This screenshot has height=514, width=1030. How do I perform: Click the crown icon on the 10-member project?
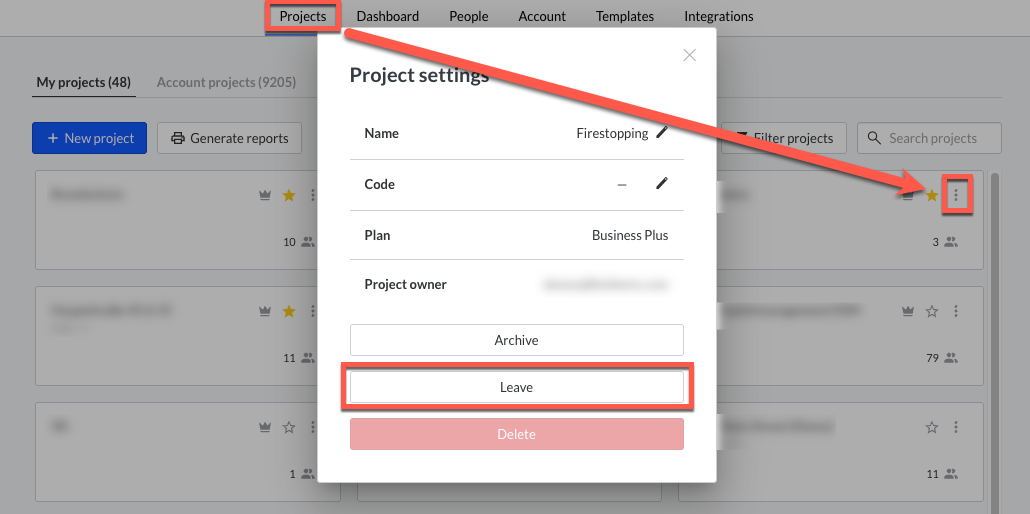coord(265,196)
